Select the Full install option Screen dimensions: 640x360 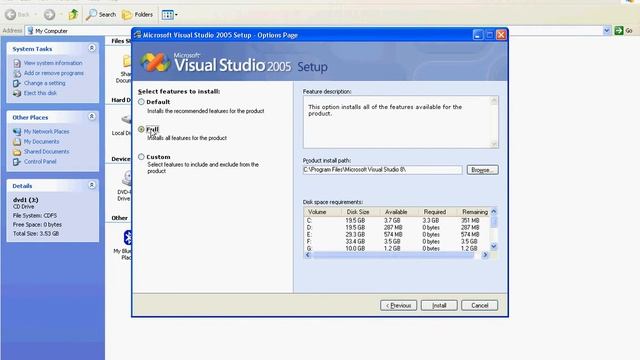coord(141,129)
